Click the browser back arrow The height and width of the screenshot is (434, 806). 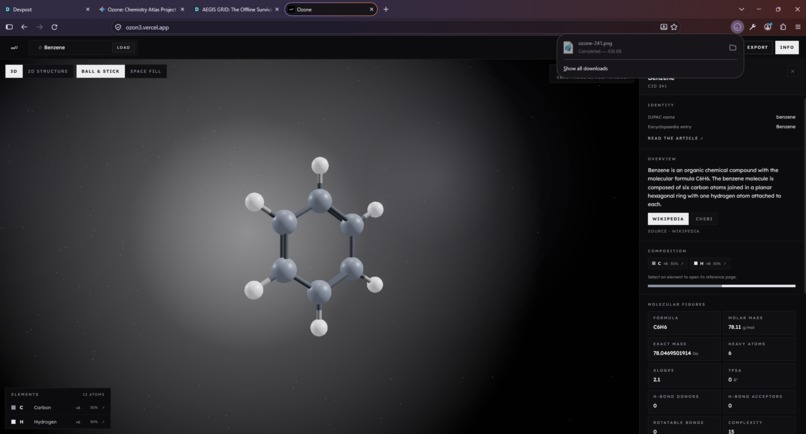(x=24, y=27)
